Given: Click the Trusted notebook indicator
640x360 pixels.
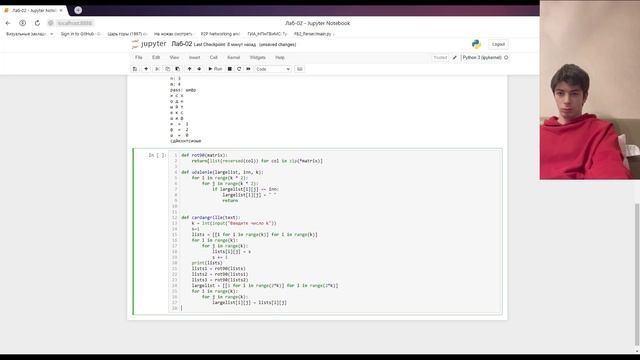Looking at the screenshot, I should (440, 58).
